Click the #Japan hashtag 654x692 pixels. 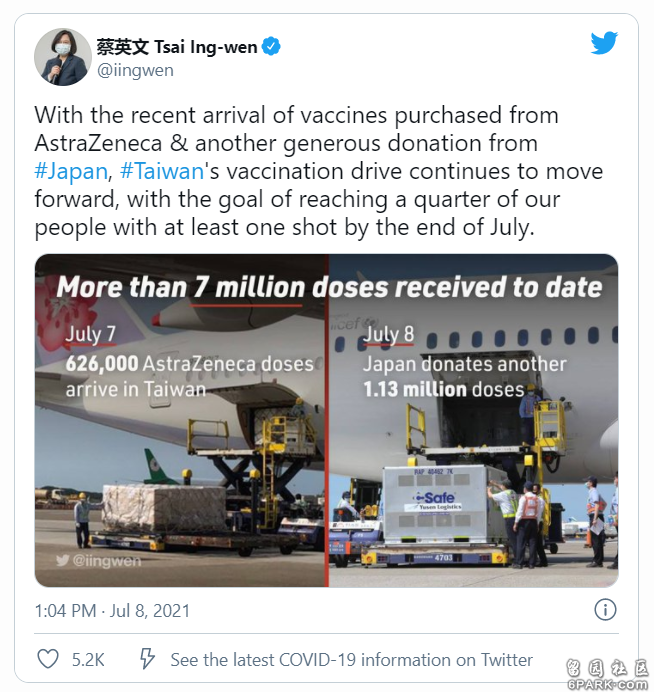tap(71, 171)
